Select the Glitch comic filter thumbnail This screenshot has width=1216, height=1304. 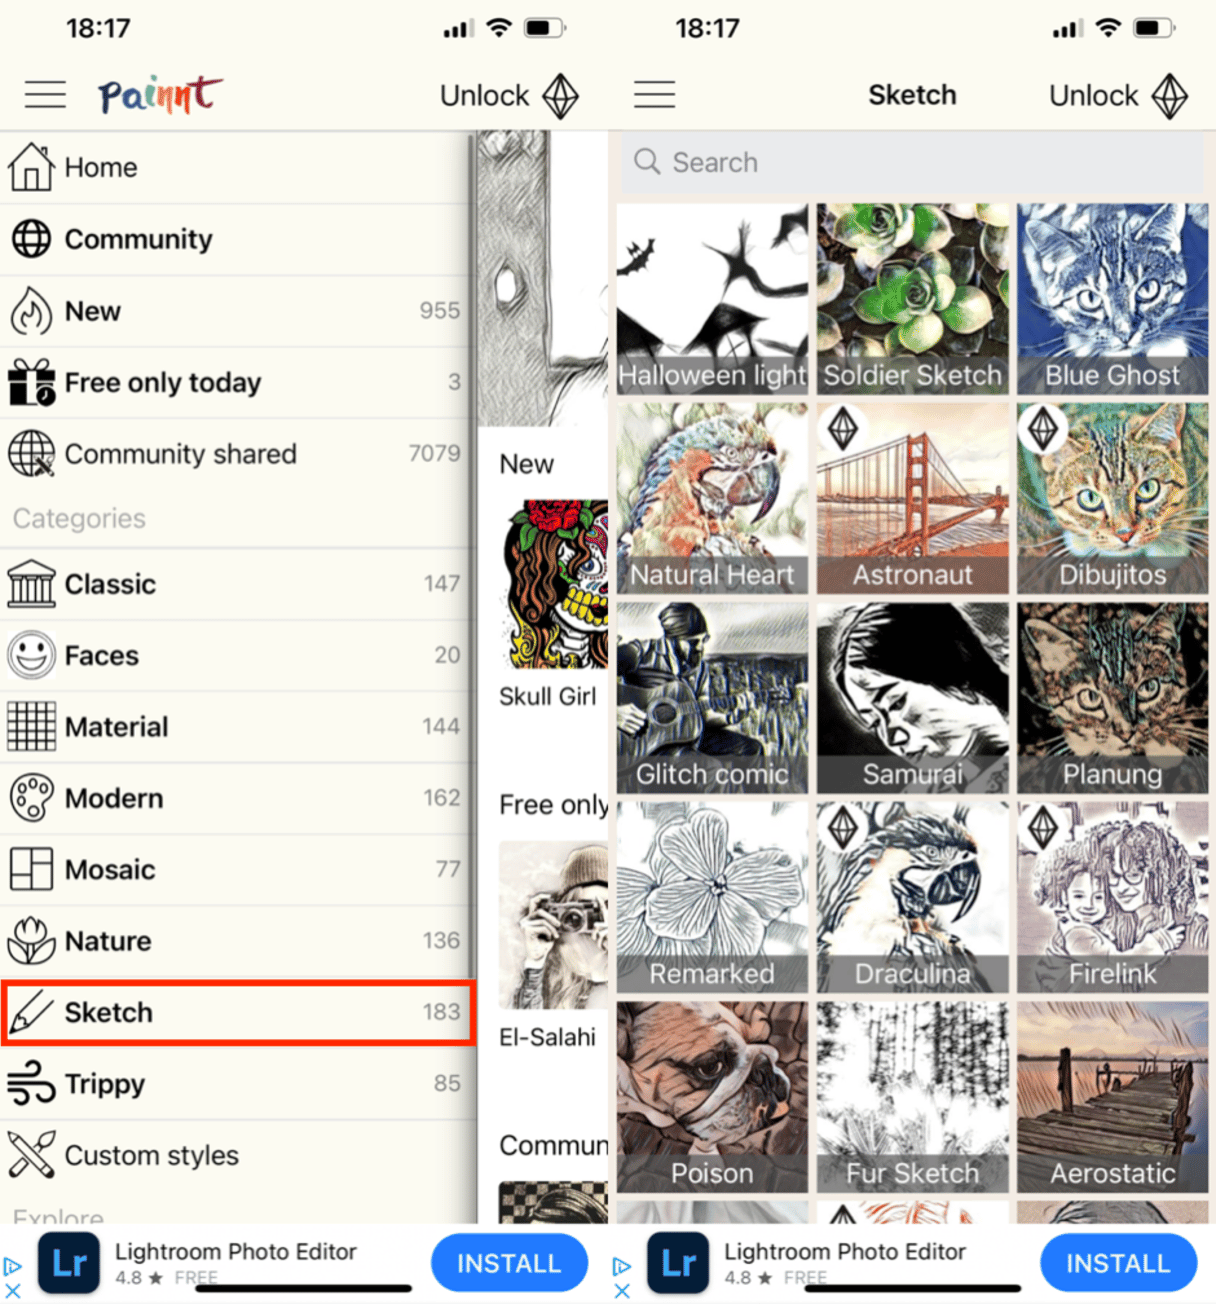pos(712,698)
